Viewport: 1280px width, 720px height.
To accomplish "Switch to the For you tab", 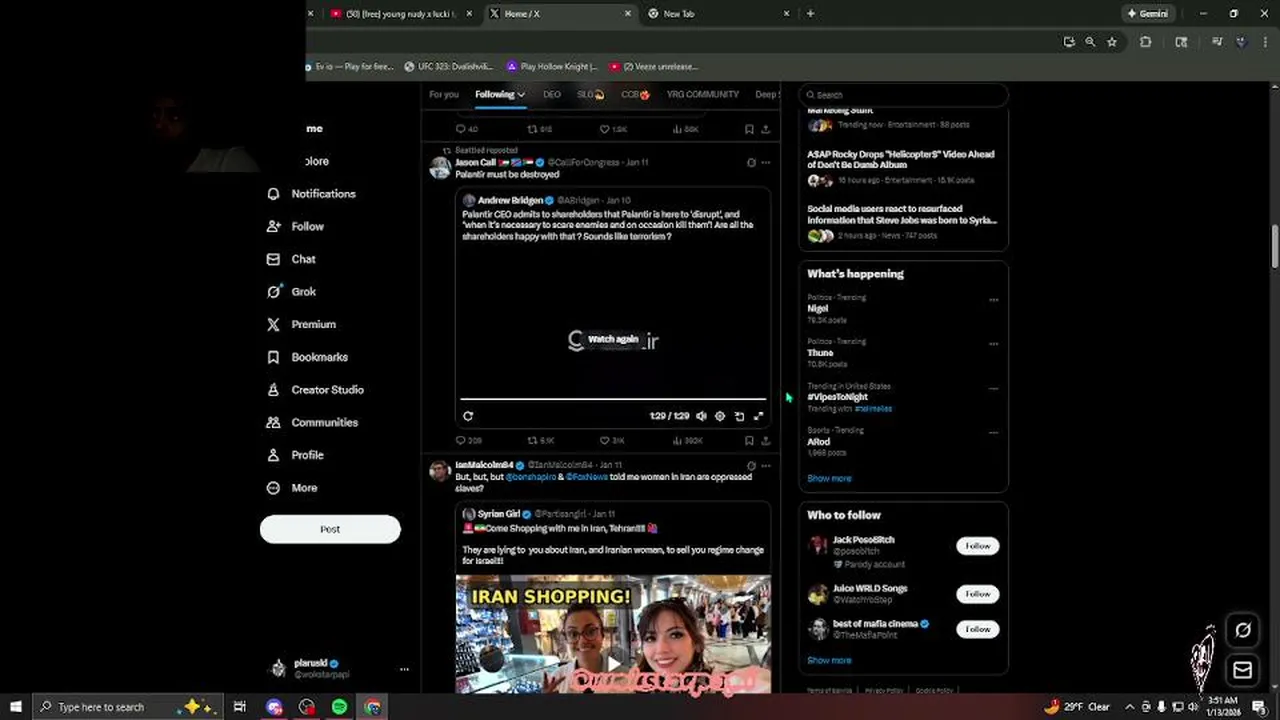I will click(x=444, y=95).
